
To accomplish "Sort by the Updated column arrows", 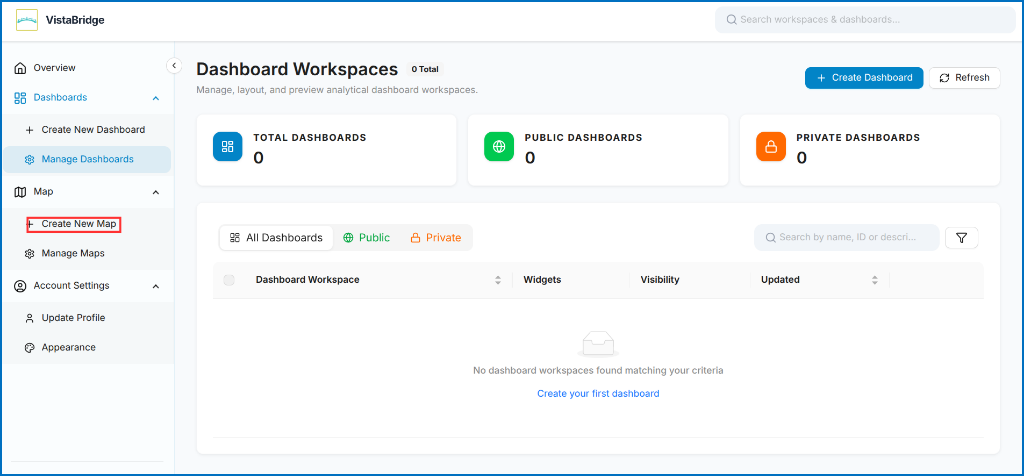I will (874, 280).
